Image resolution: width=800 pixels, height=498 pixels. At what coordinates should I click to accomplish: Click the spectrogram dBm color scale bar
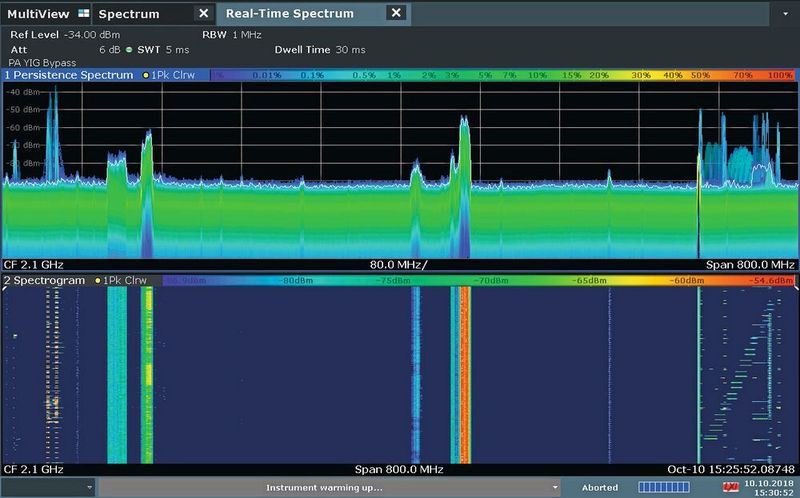coord(479,280)
